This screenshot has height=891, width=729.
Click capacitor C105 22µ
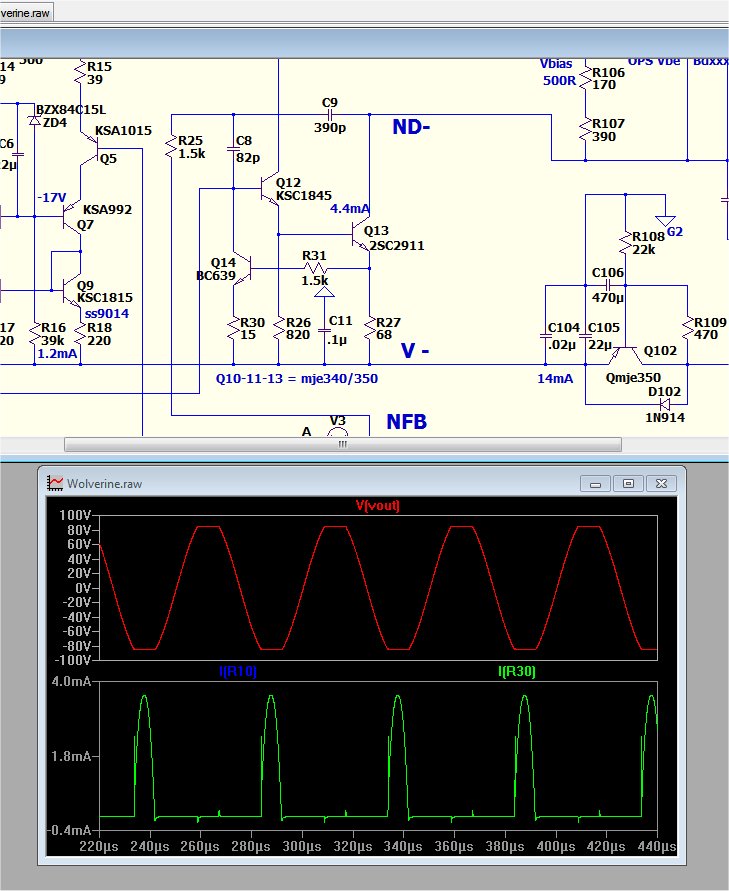click(585, 336)
